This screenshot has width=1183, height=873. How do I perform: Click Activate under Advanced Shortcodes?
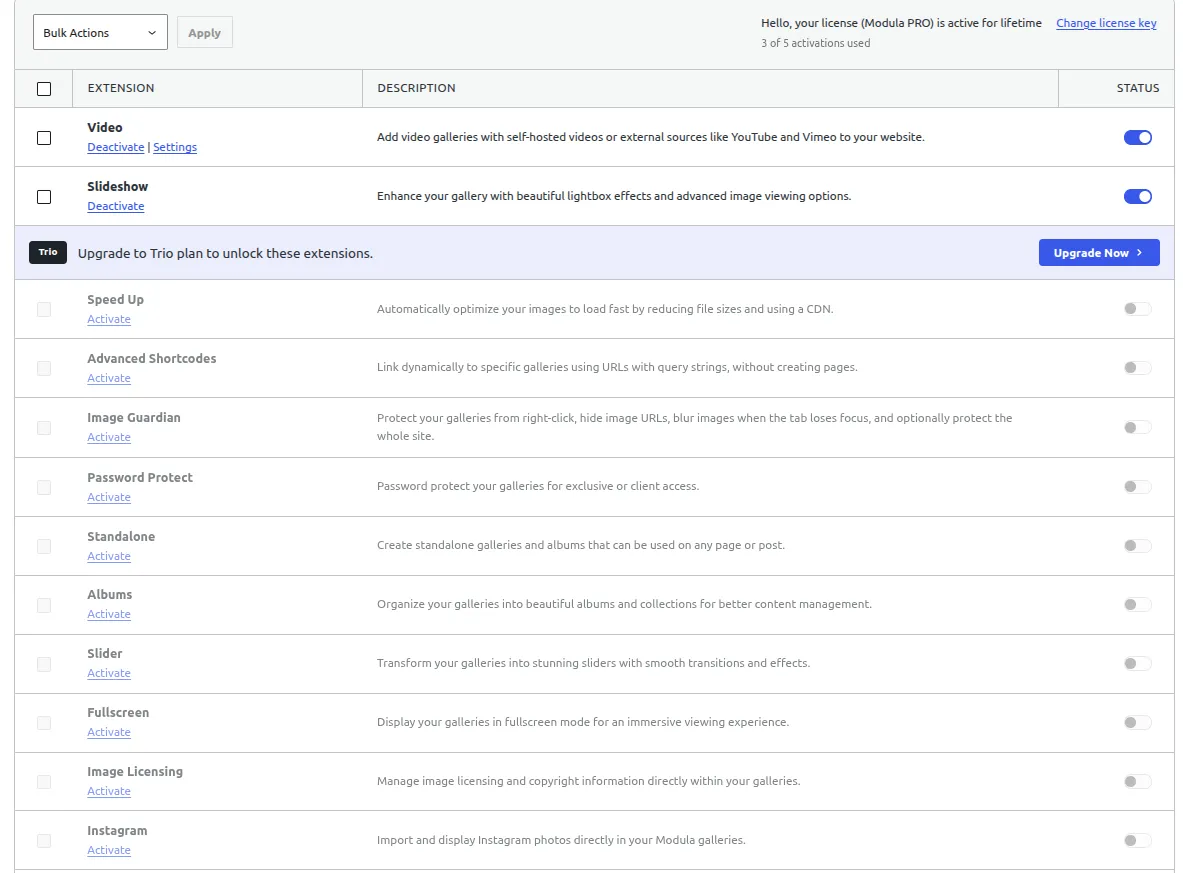click(x=109, y=378)
